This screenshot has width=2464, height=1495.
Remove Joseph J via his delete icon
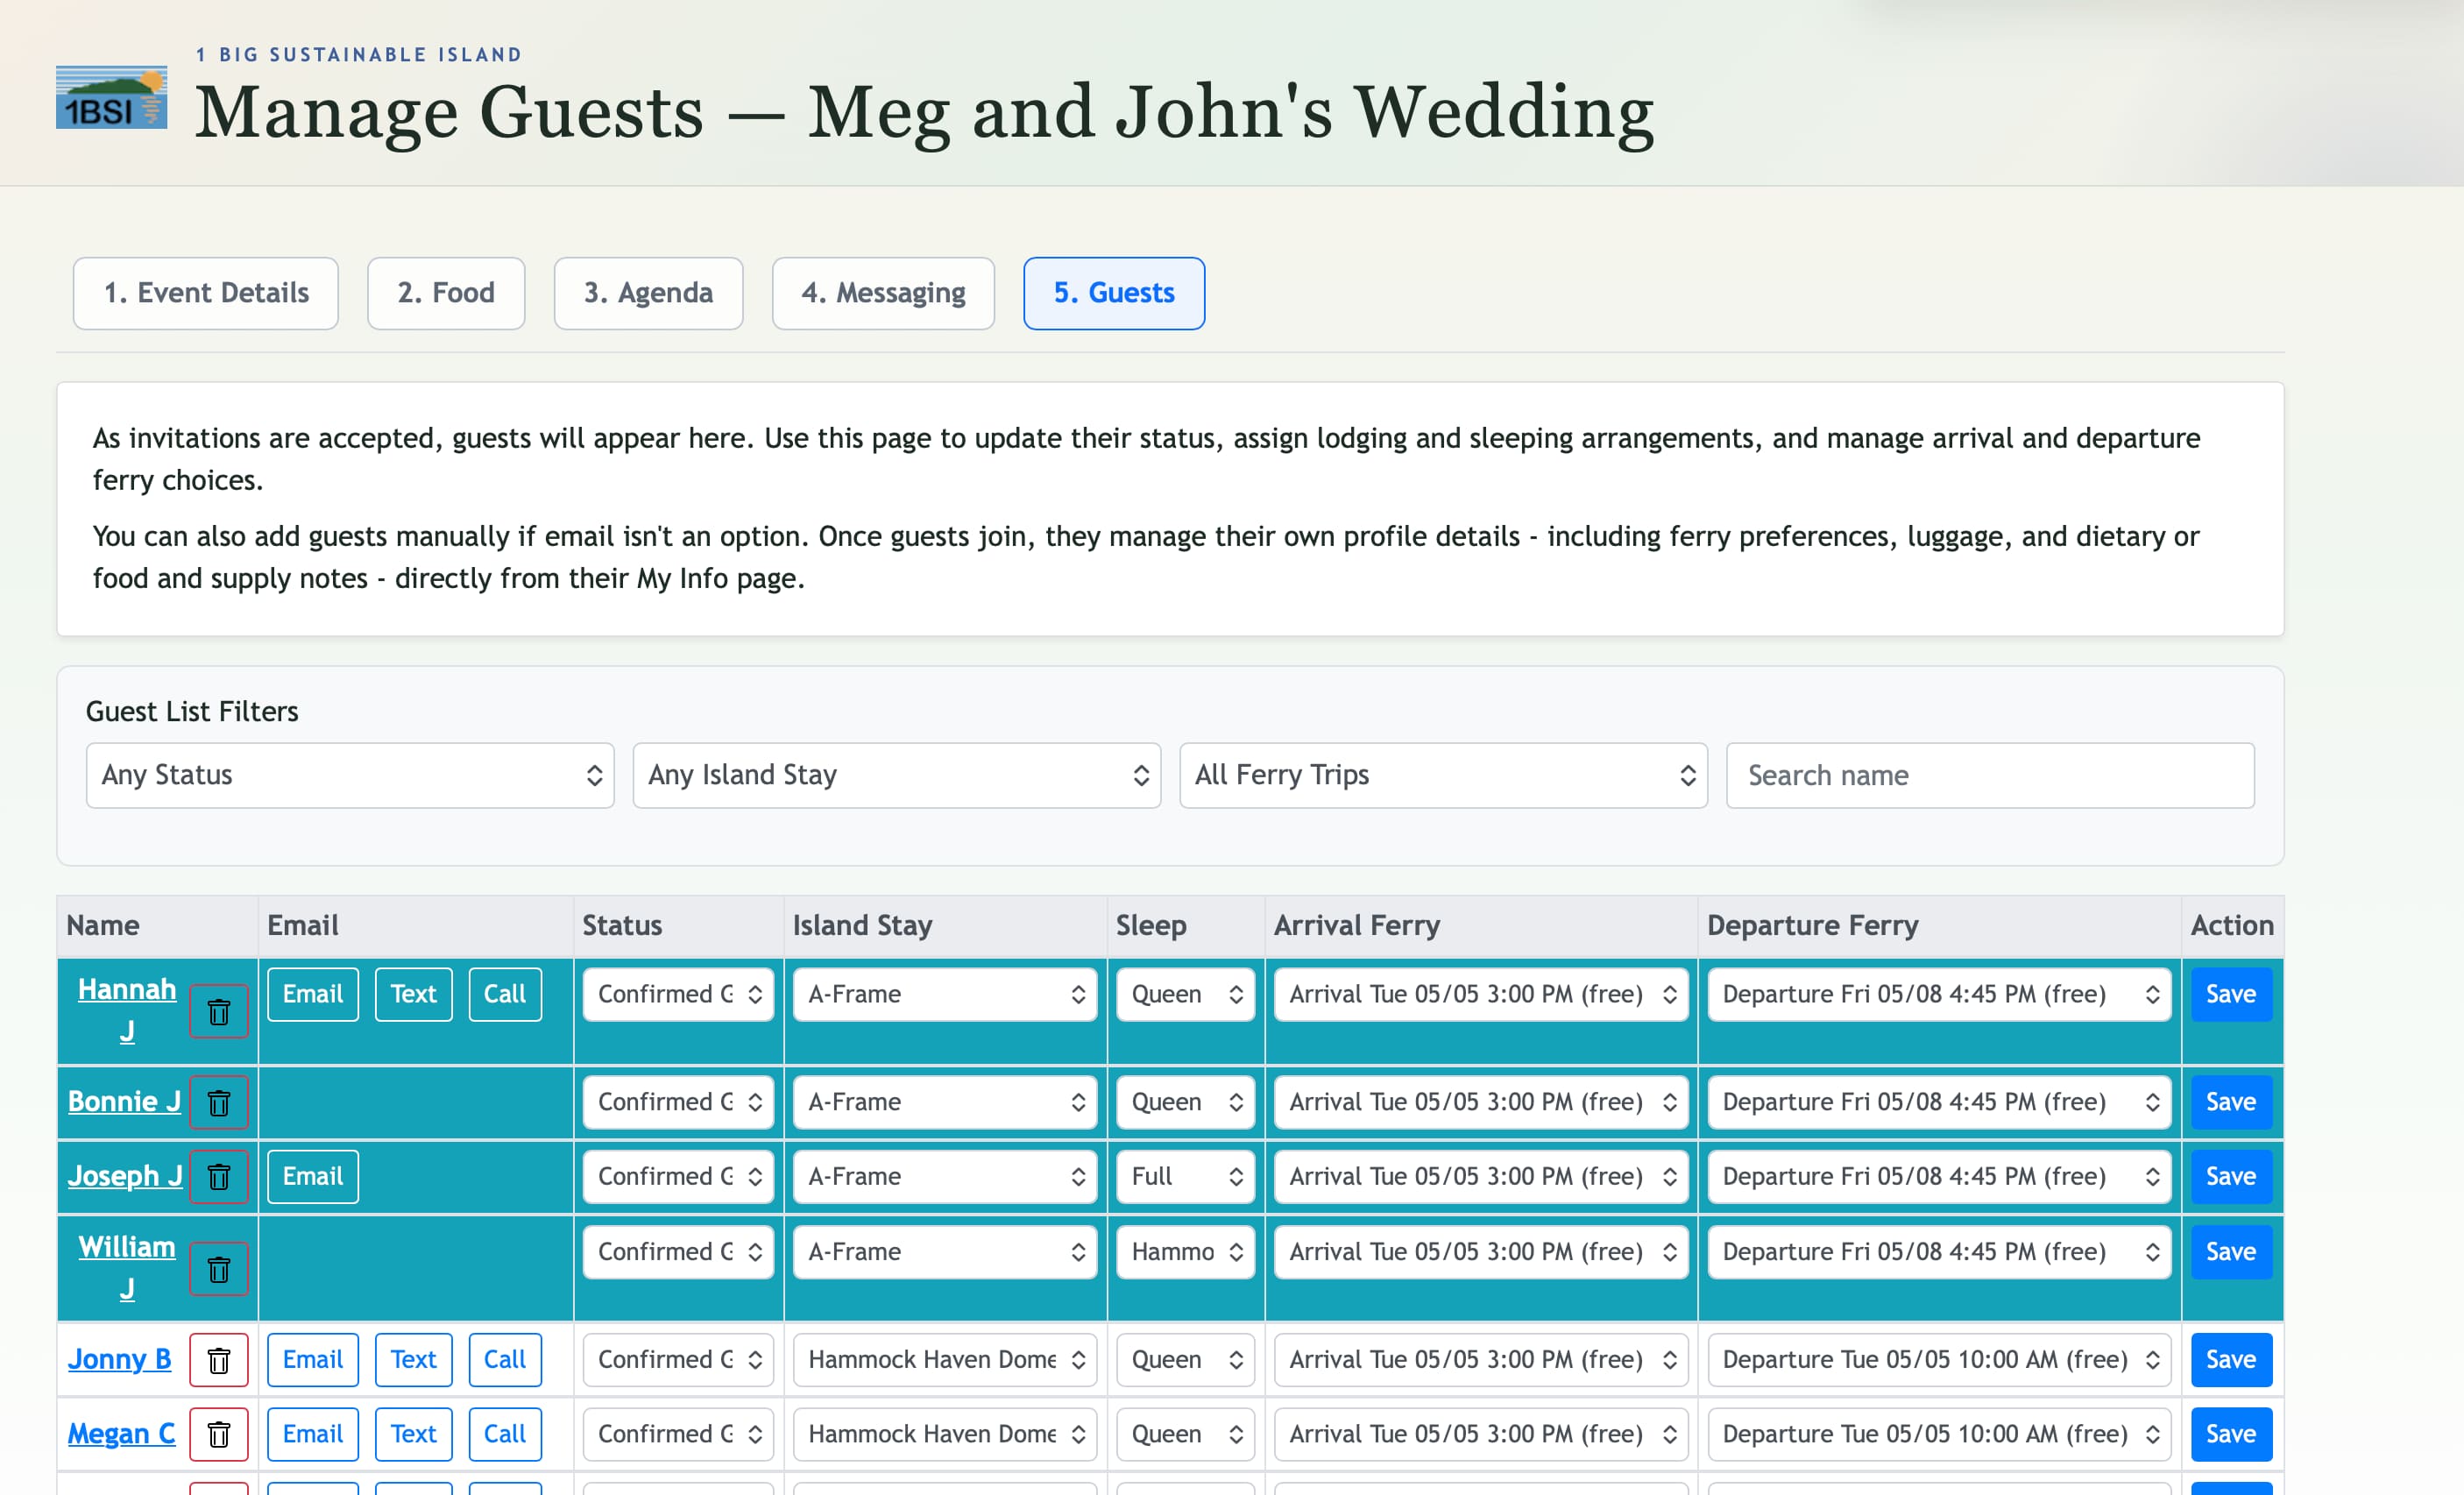[219, 1176]
